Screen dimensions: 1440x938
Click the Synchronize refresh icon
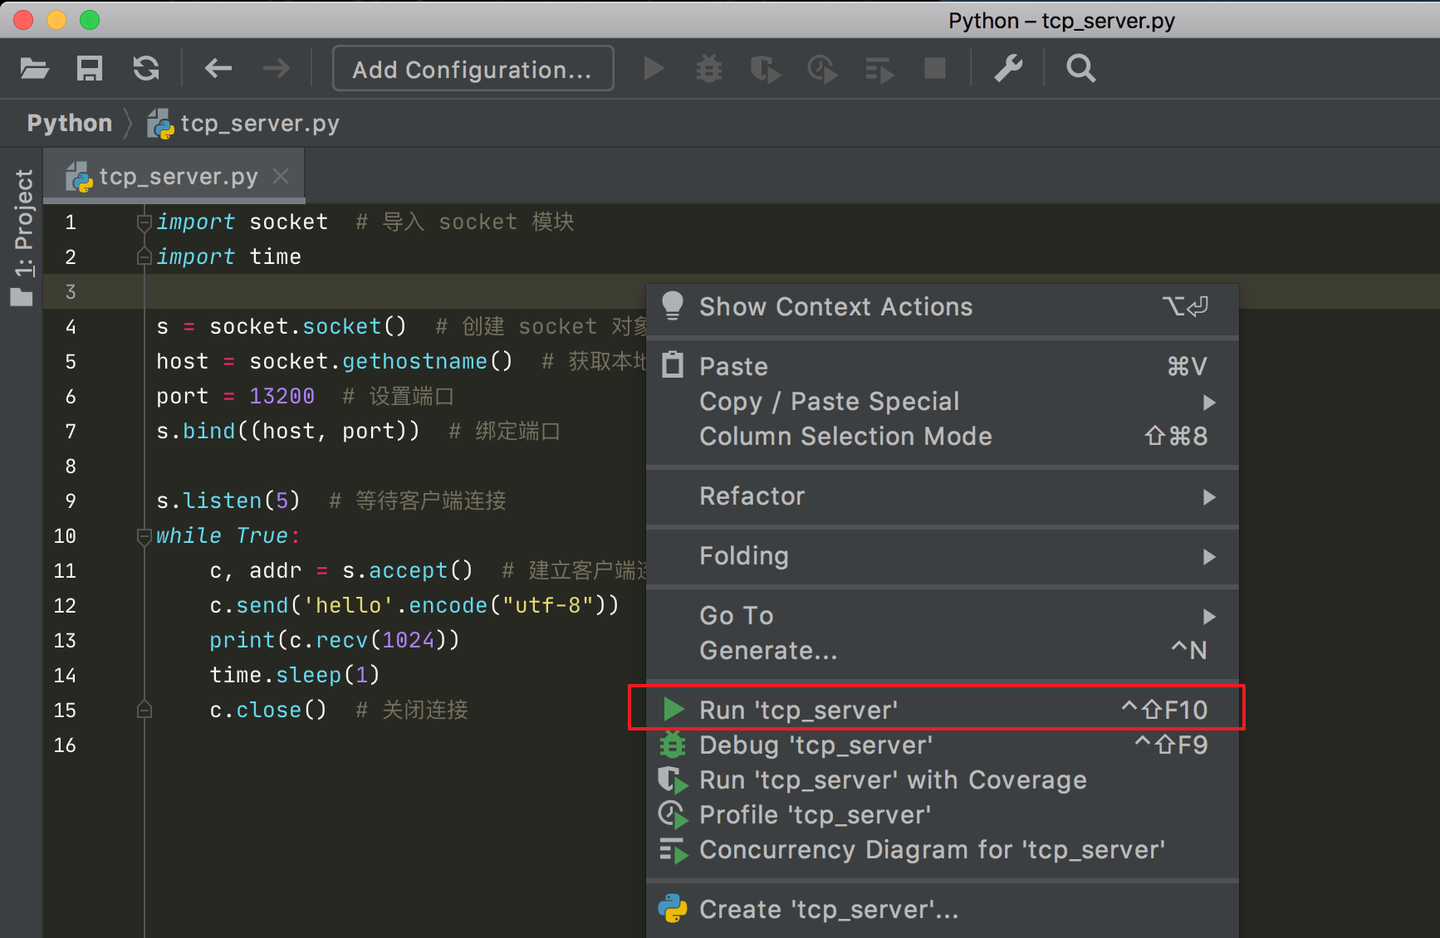click(x=146, y=68)
